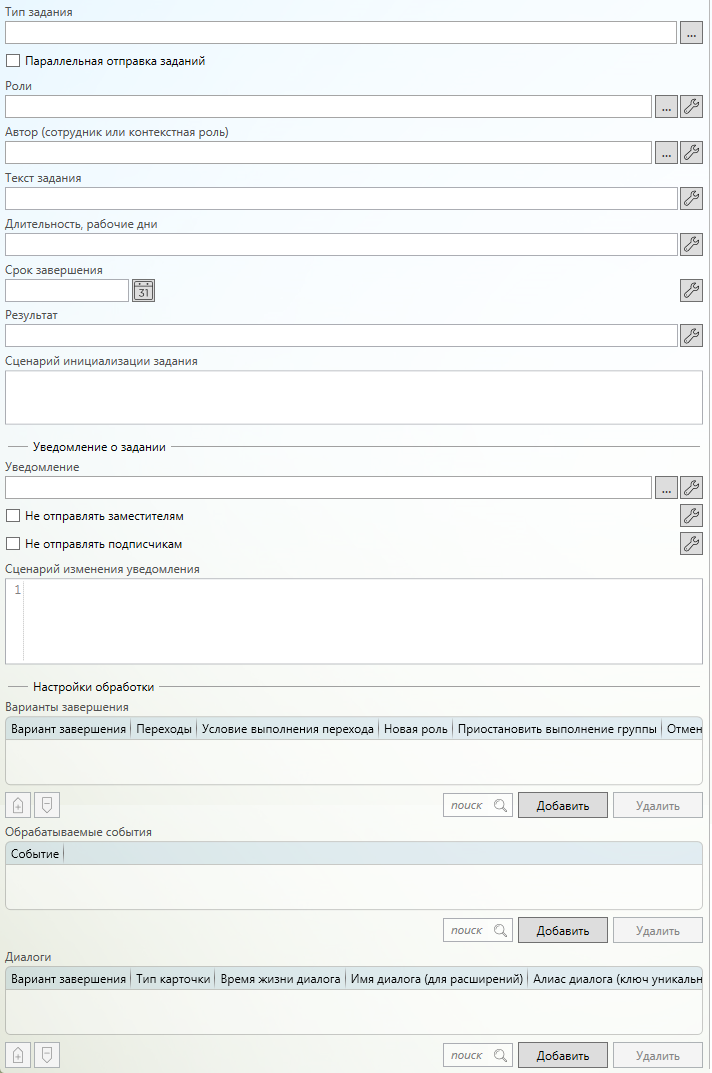Enable Параллельная отправка заданий checkbox

click(x=13, y=61)
